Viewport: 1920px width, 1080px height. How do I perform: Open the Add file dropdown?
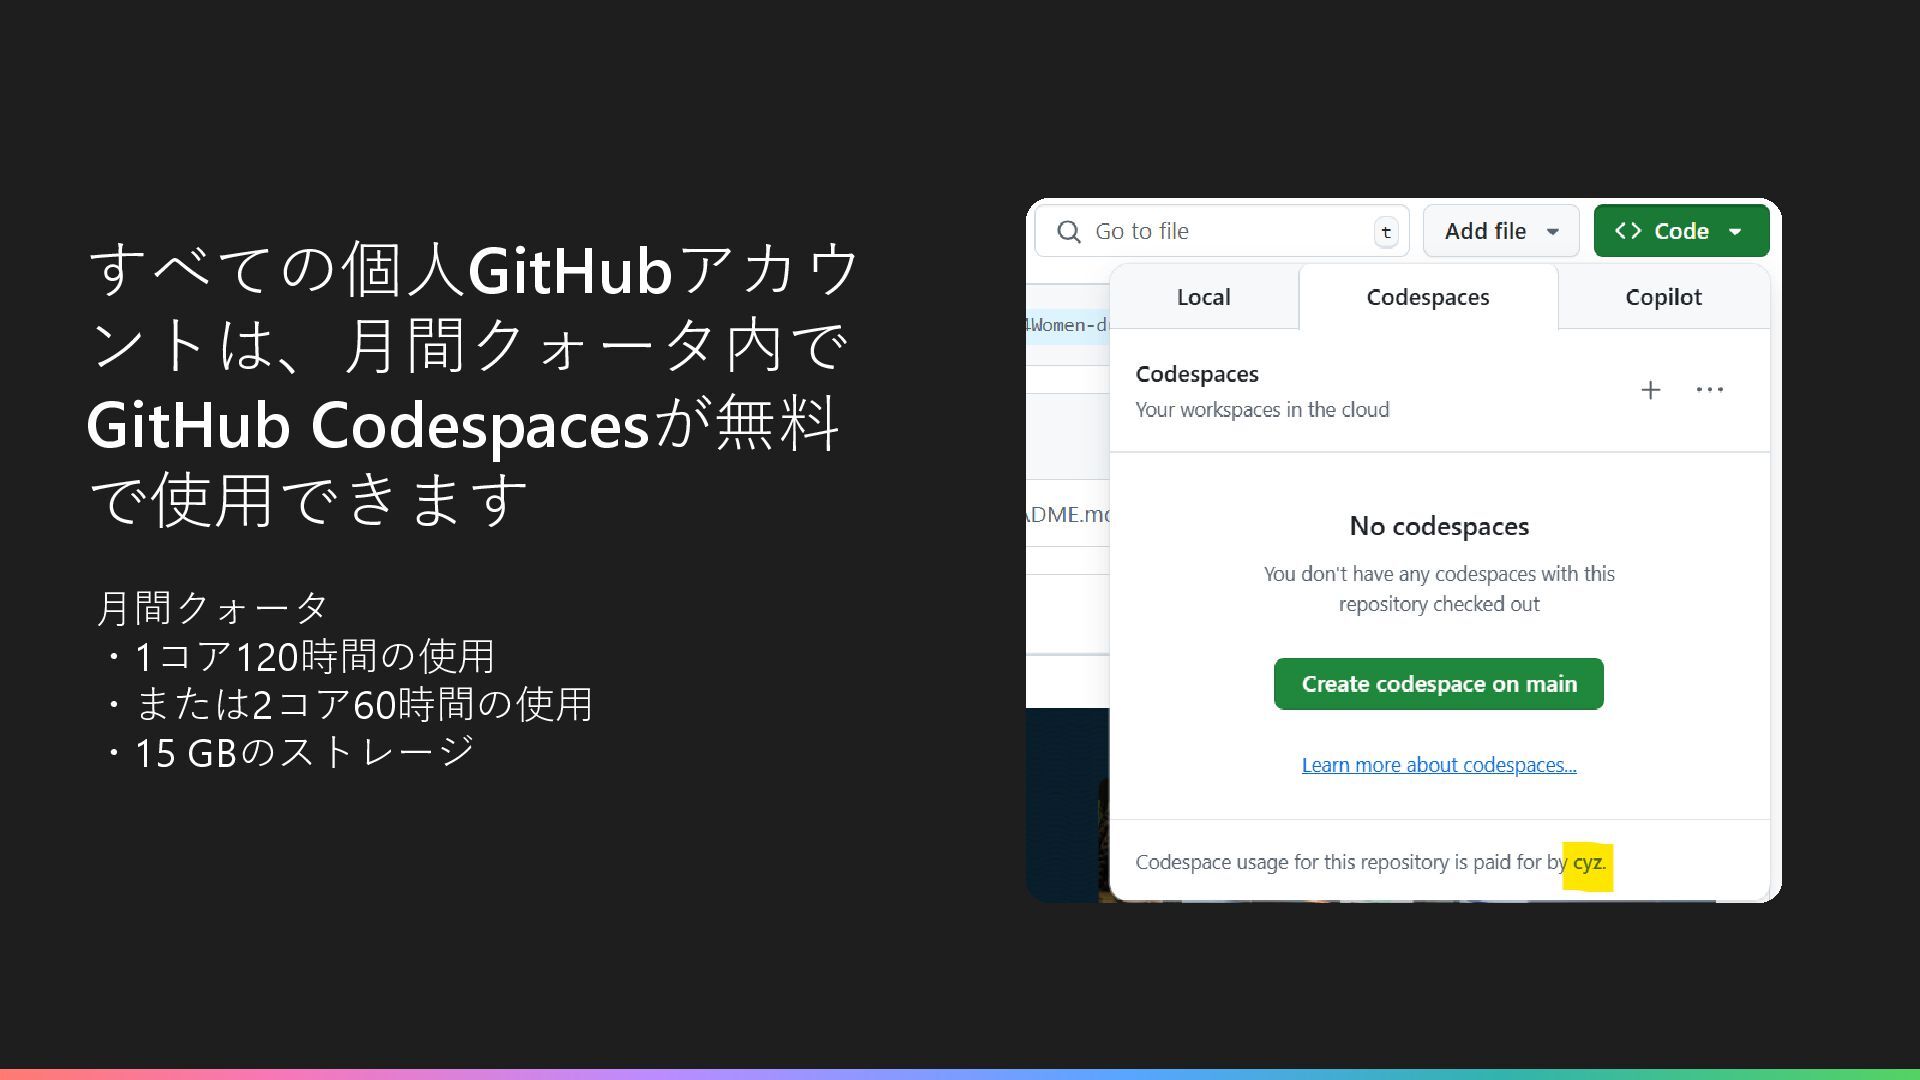click(x=1501, y=231)
